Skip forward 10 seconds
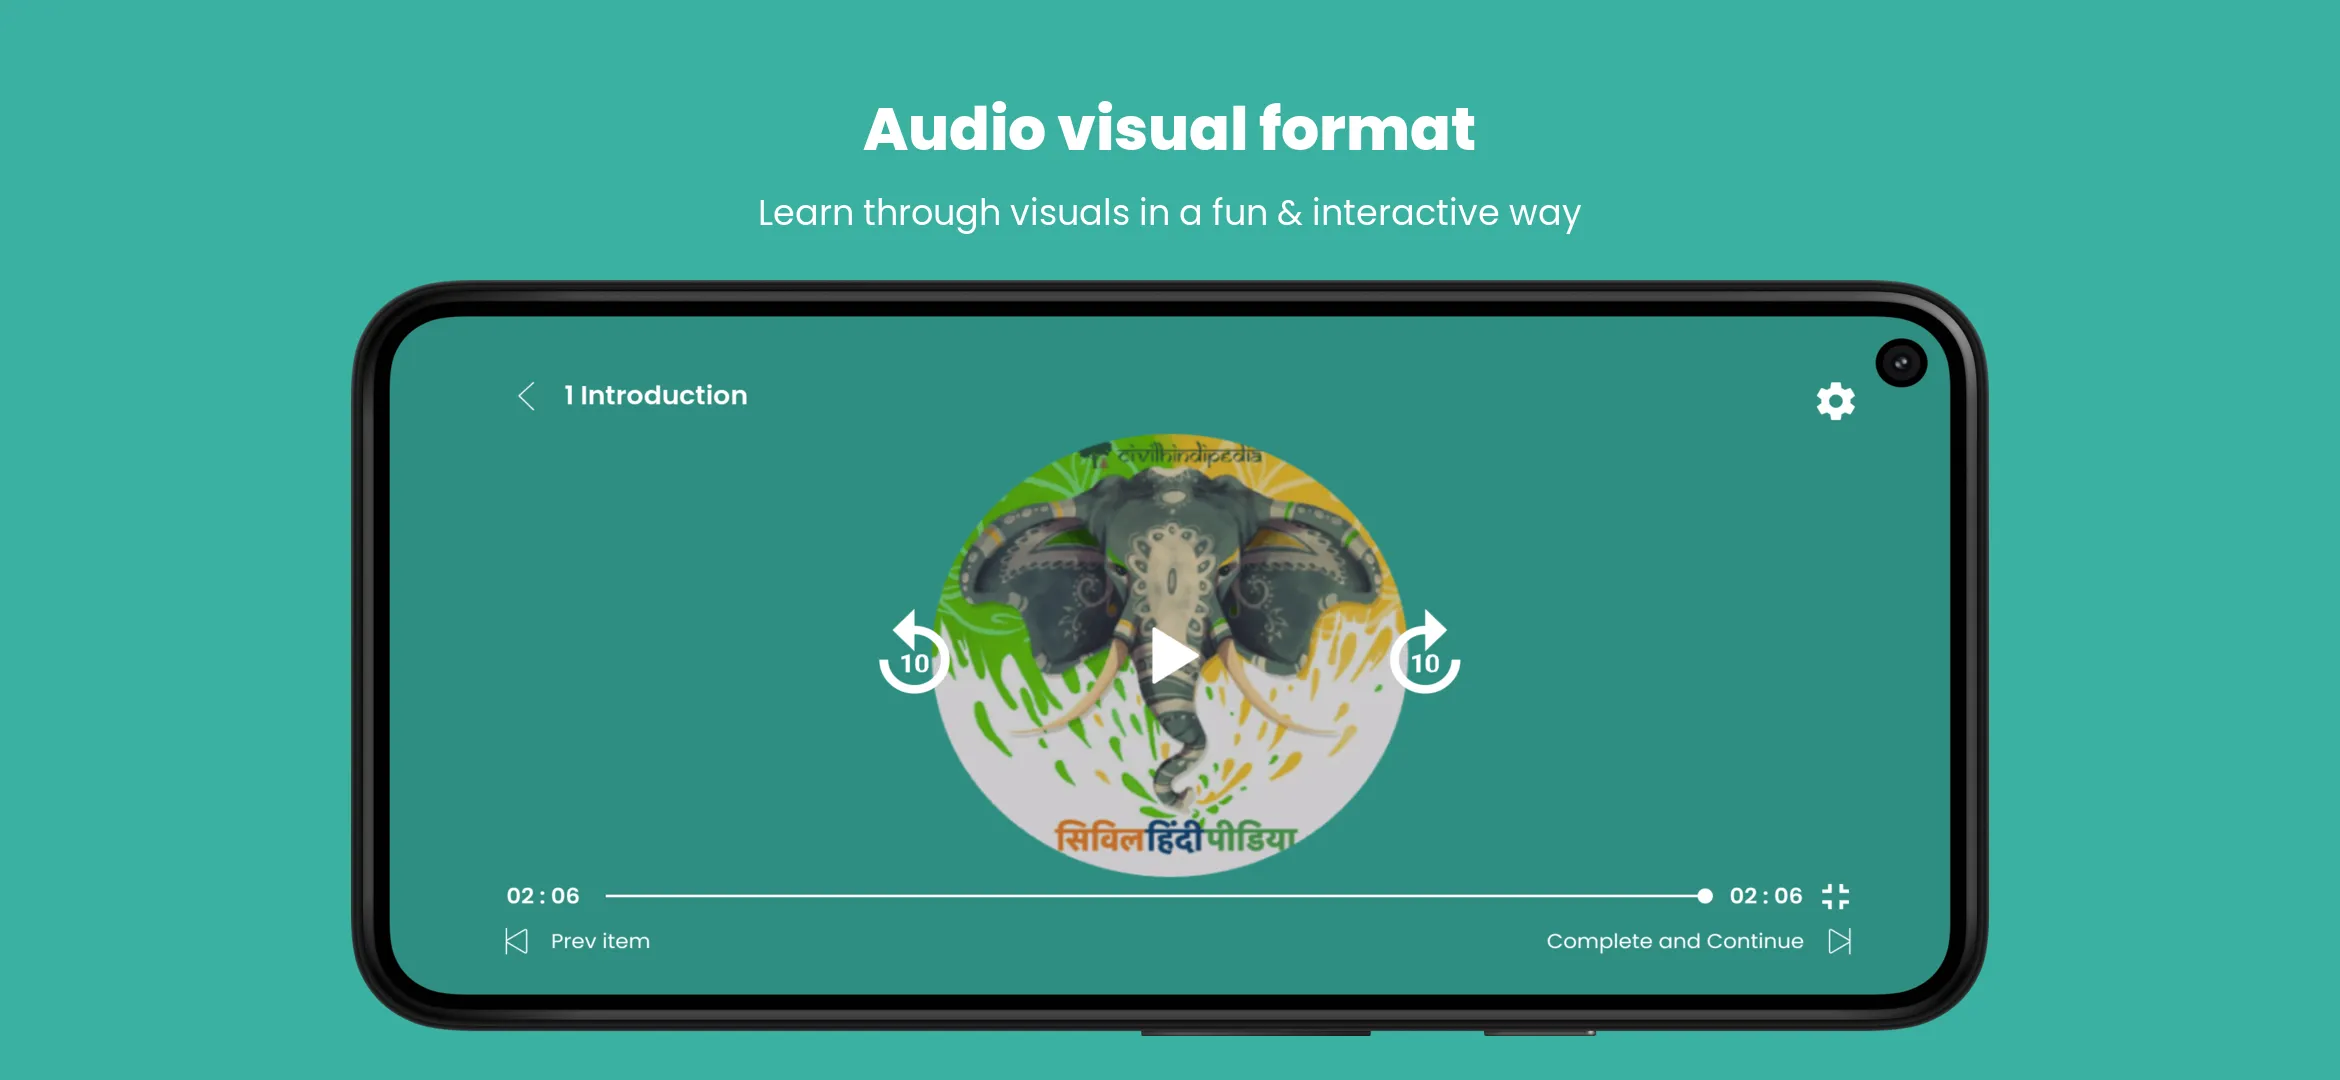The height and width of the screenshot is (1080, 2340). coord(1426,652)
